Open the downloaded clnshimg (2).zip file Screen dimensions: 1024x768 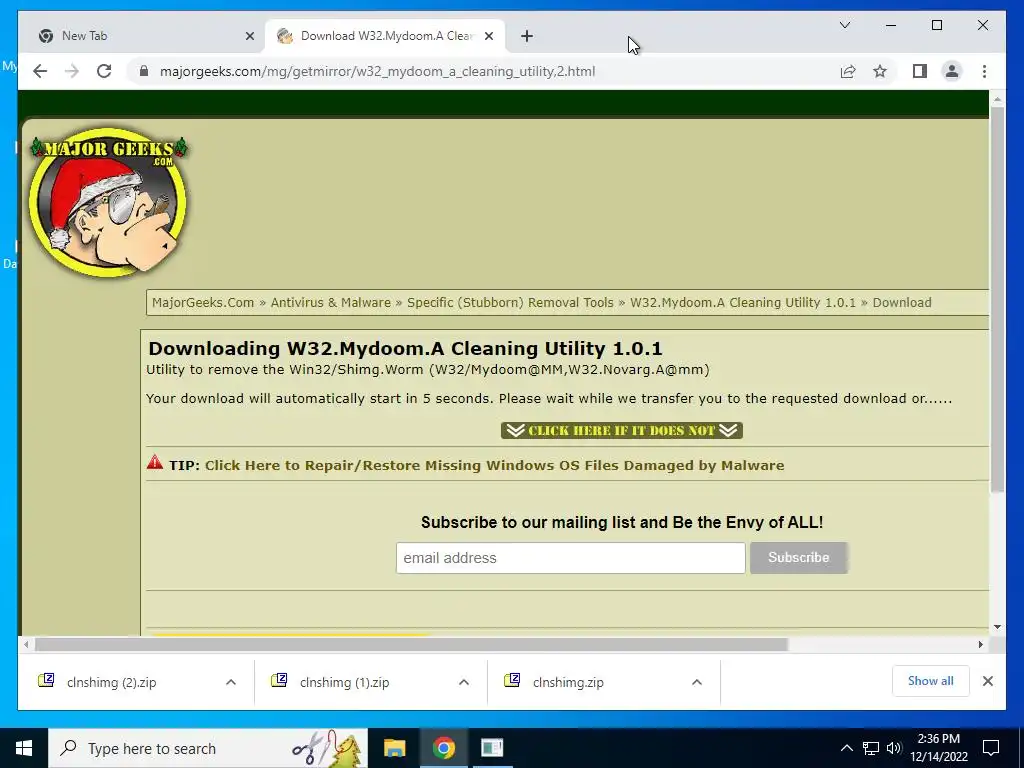point(111,682)
